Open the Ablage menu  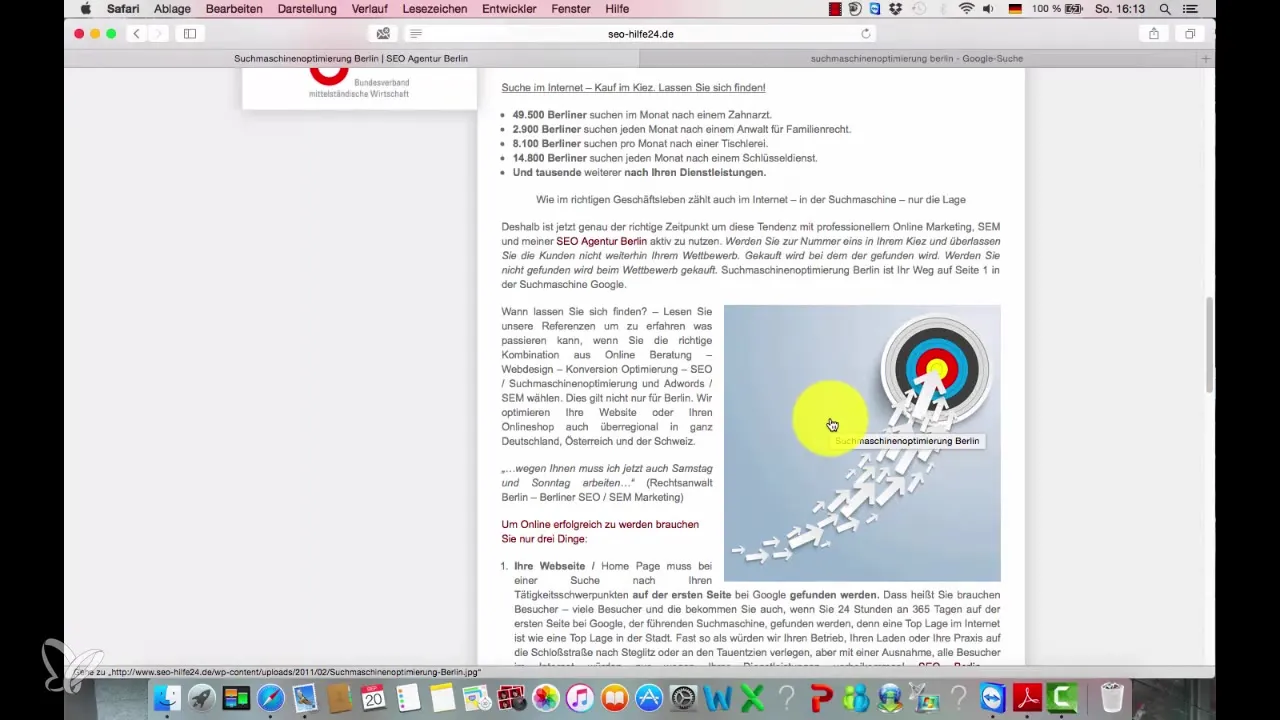click(x=173, y=9)
